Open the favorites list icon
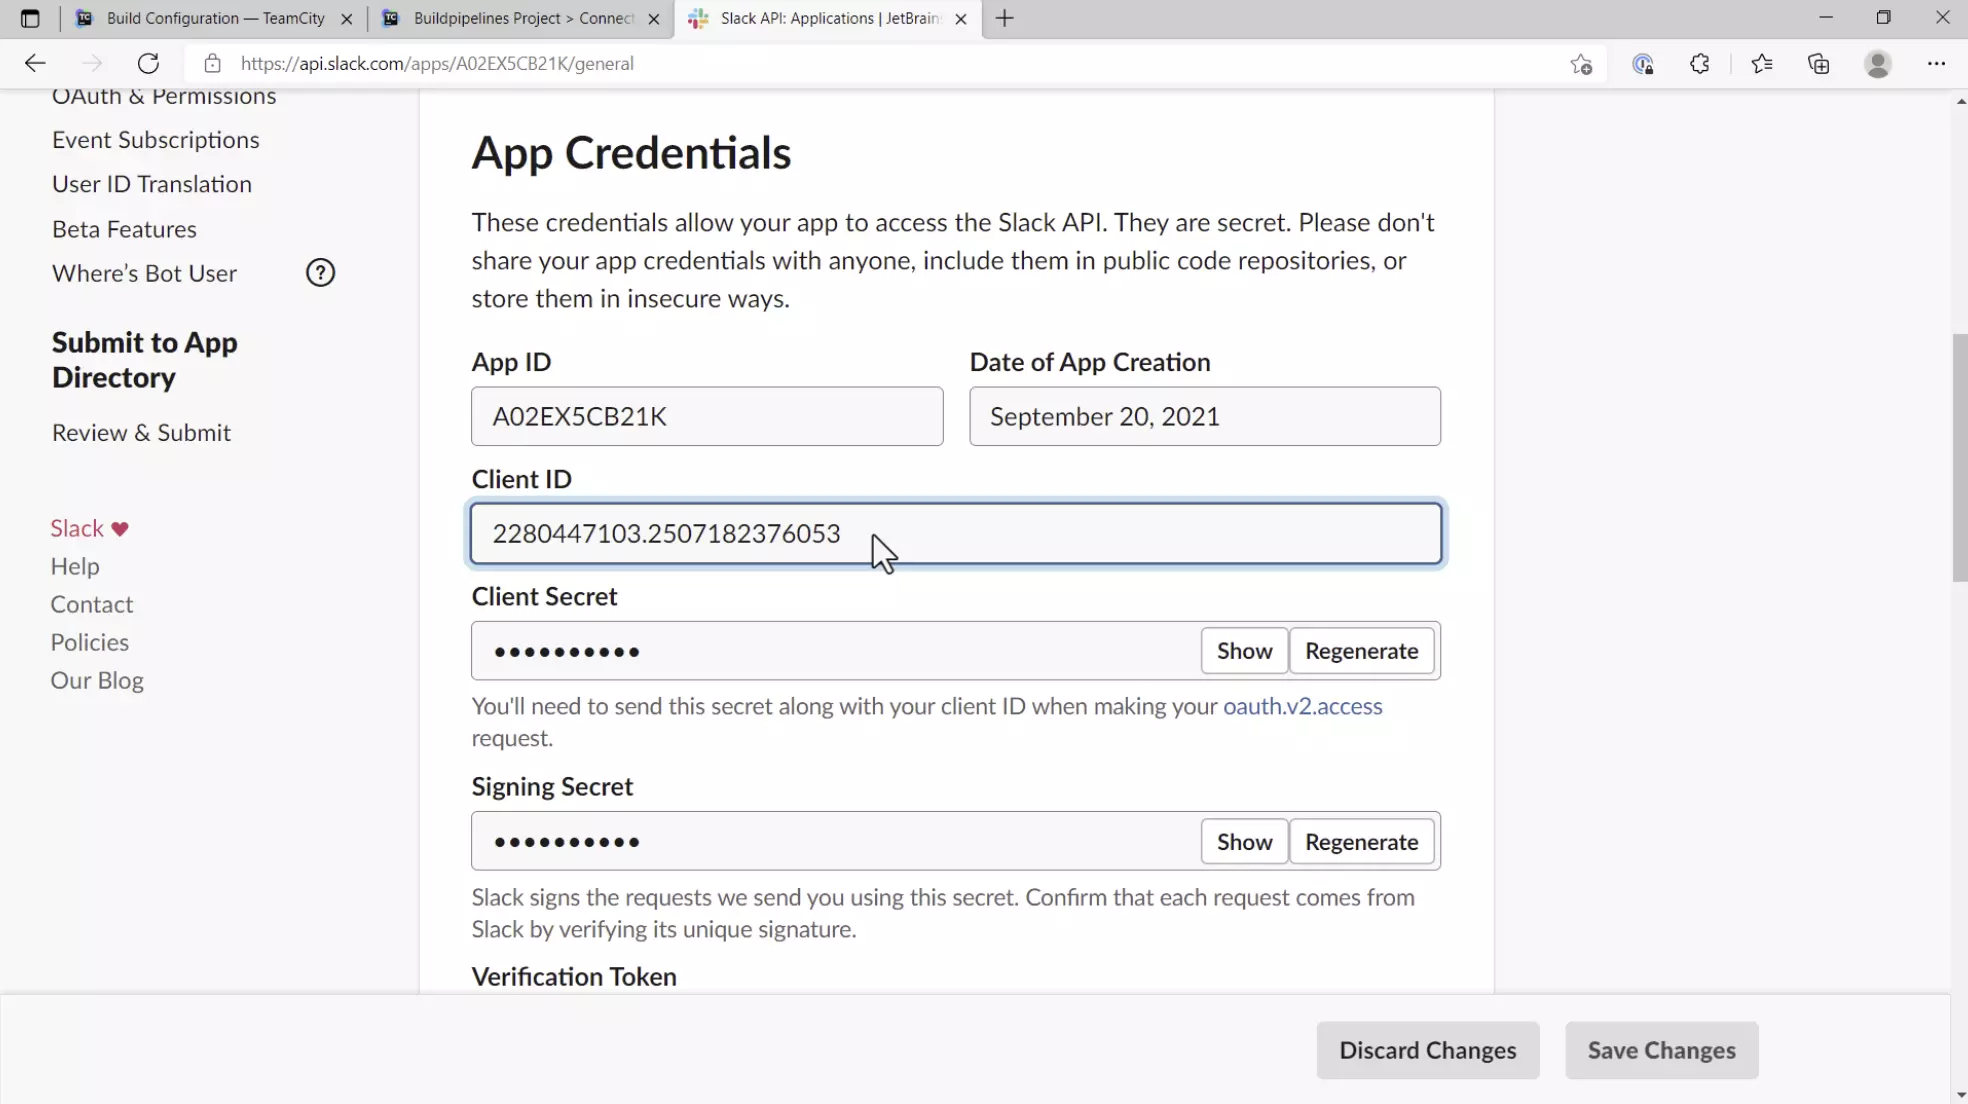Screen dimensions: 1968x1104 point(1762,63)
